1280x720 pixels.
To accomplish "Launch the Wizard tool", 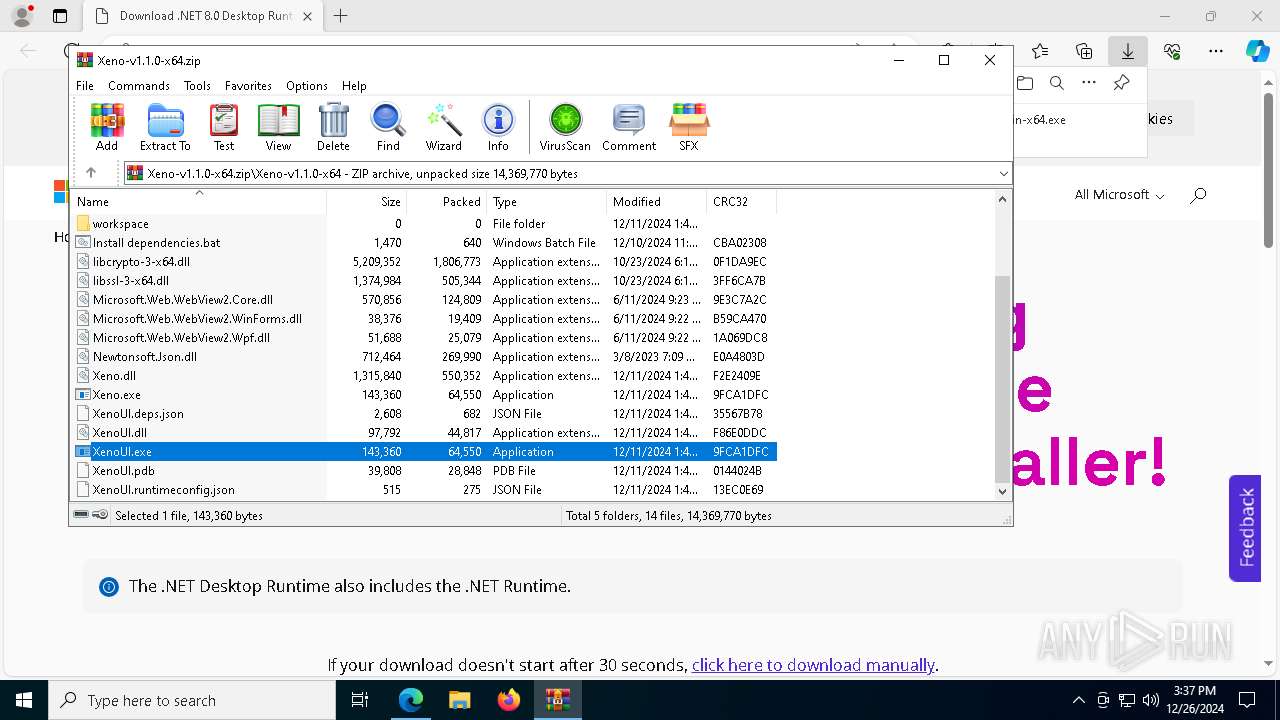I will 443,127.
